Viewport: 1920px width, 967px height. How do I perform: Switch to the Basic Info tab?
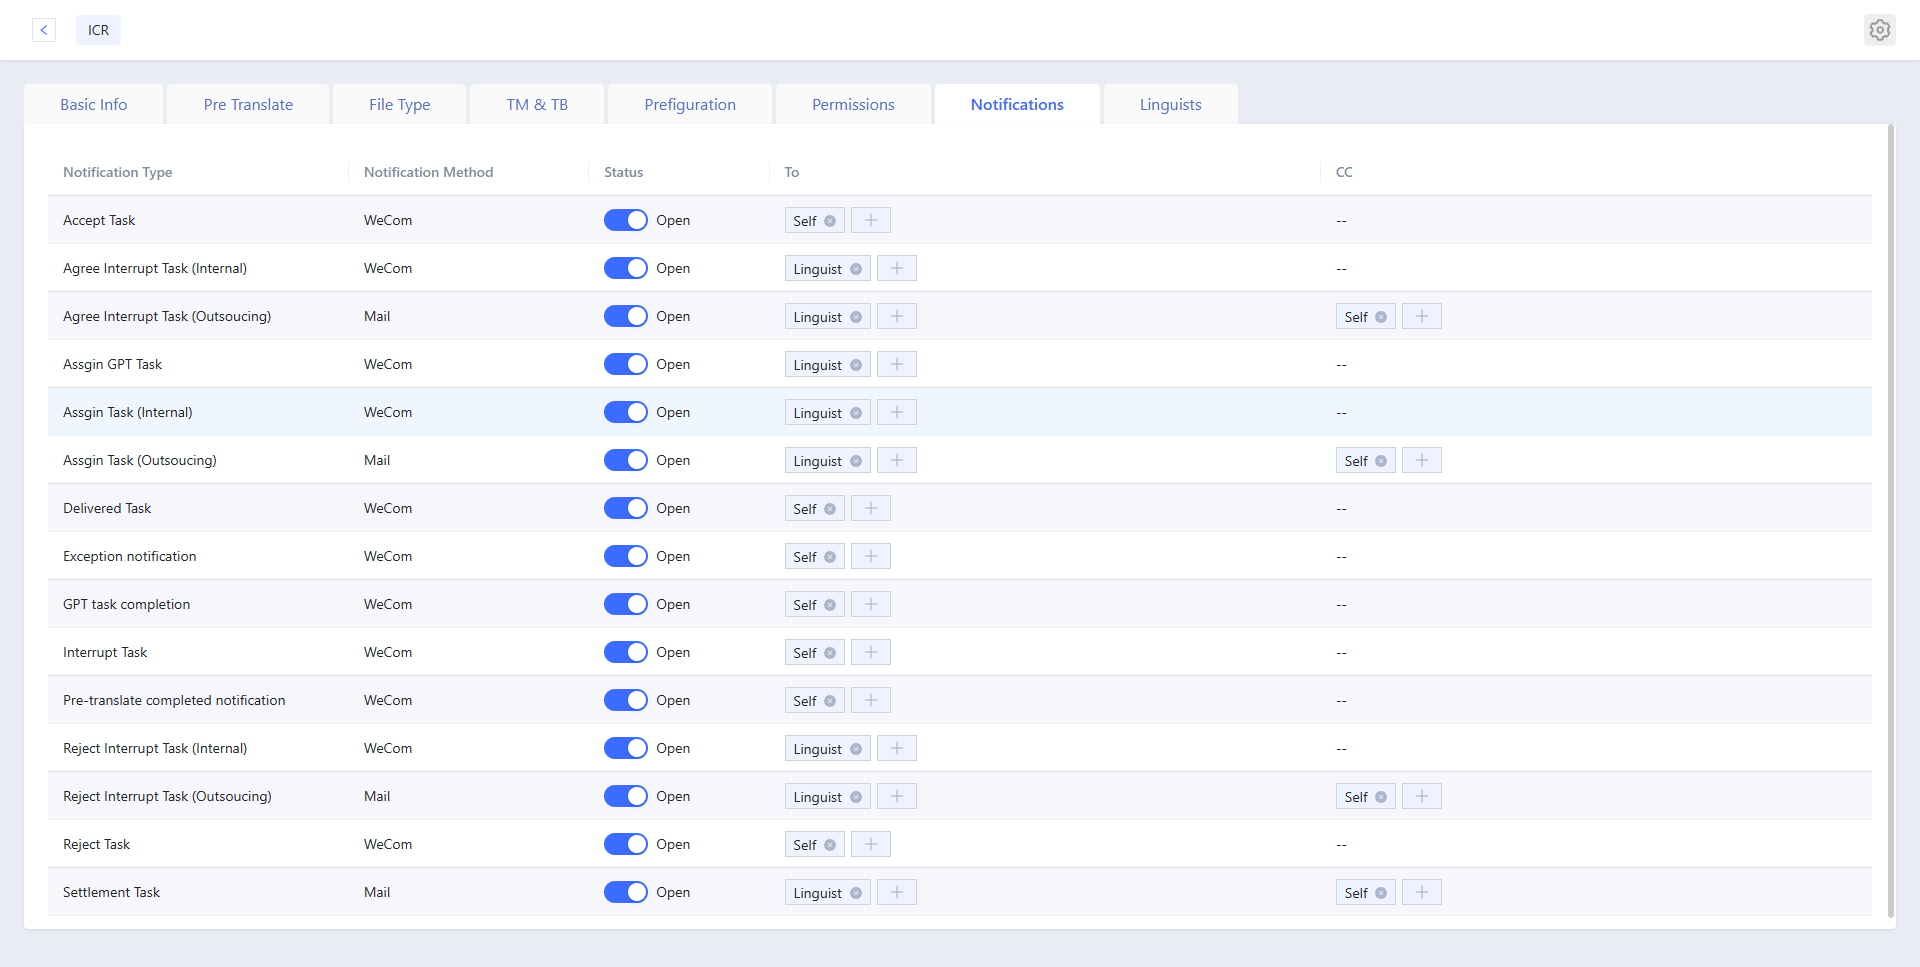point(94,104)
